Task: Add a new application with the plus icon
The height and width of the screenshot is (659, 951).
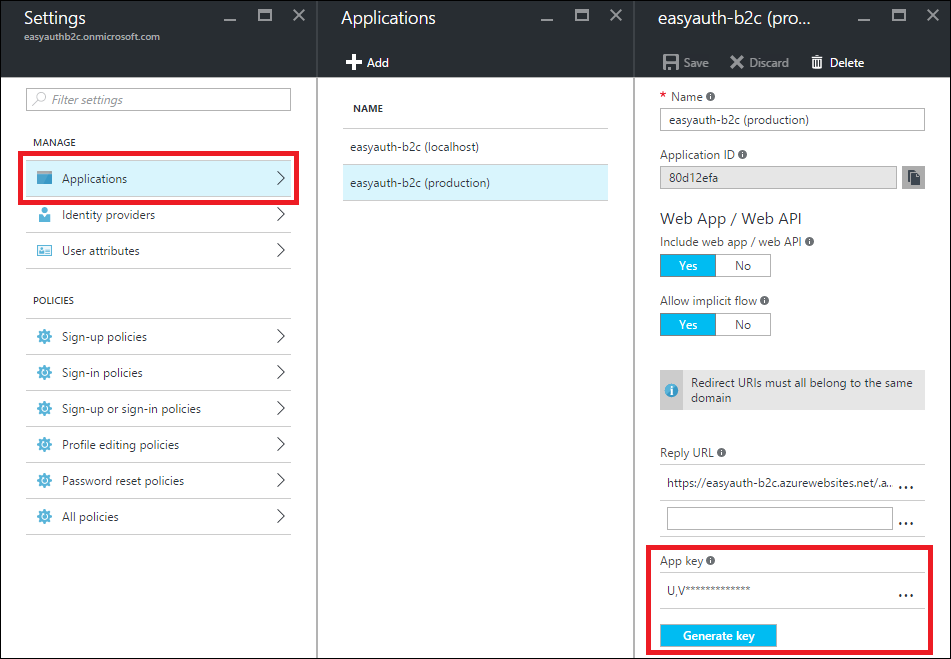Action: coord(355,62)
